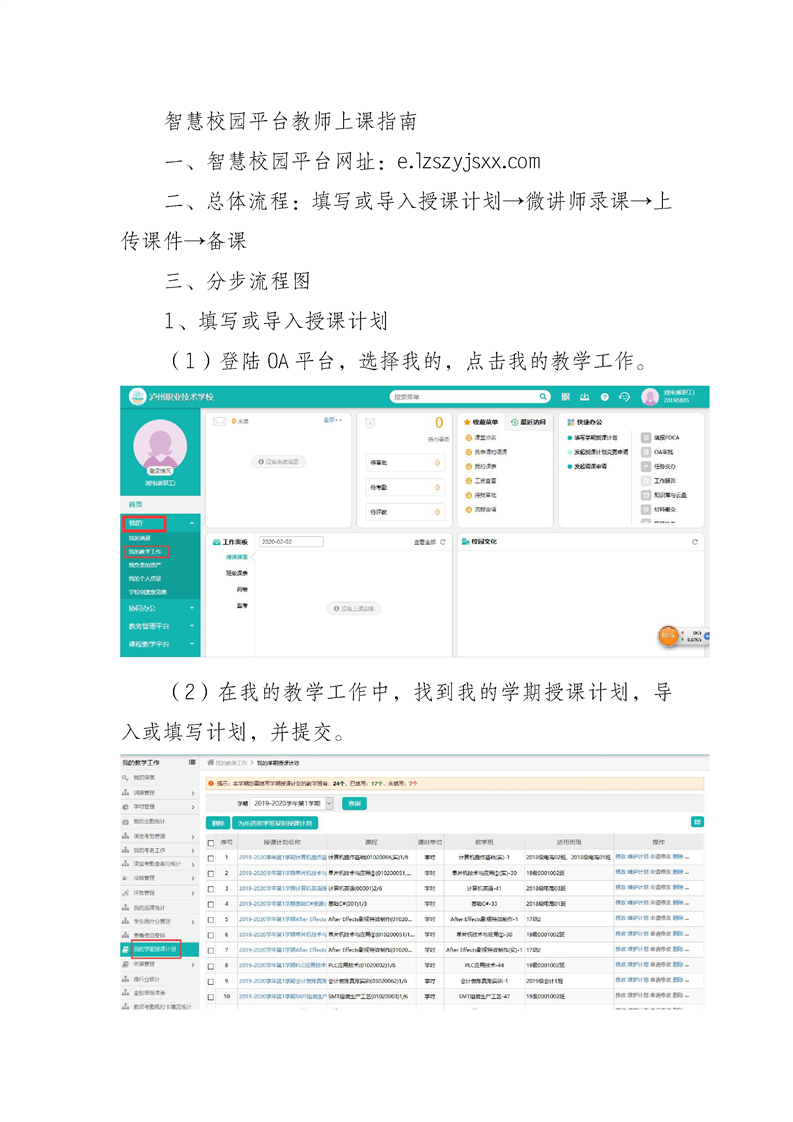Click the column settings icon above table
This screenshot has width=793, height=1122.
[x=697, y=822]
